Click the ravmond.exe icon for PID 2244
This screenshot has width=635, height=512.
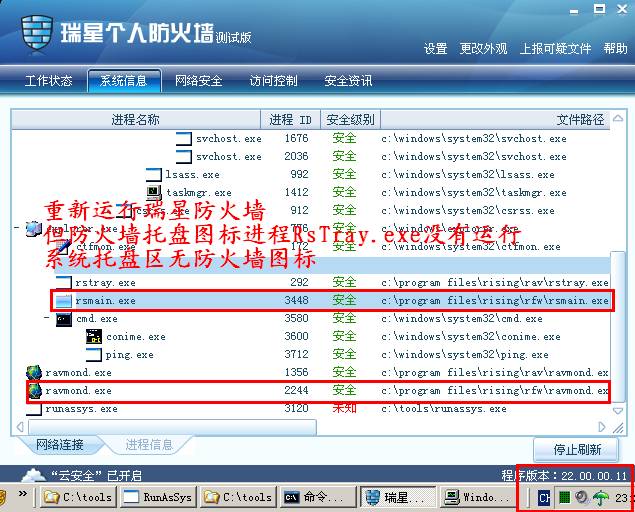click(34, 390)
